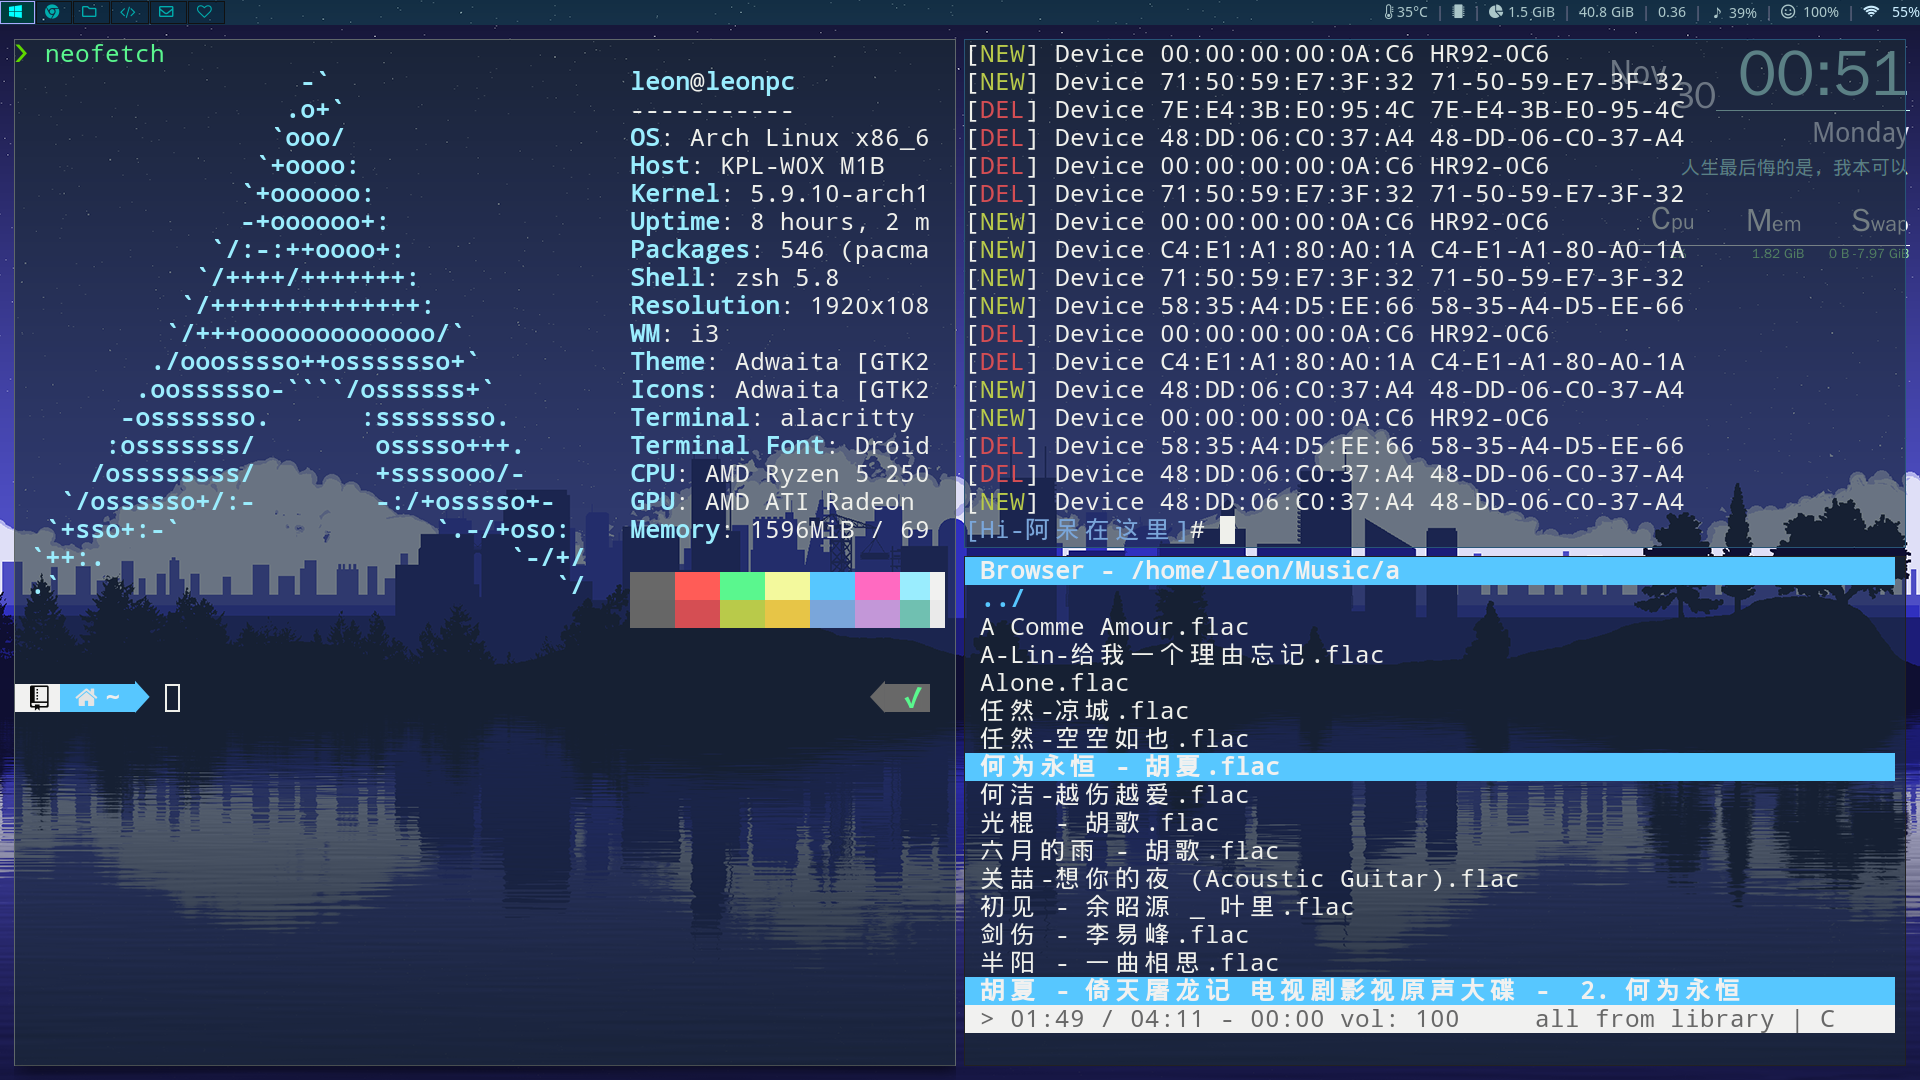Switch to the Chrome browser workspace icon
The image size is (1920, 1080).
click(53, 12)
